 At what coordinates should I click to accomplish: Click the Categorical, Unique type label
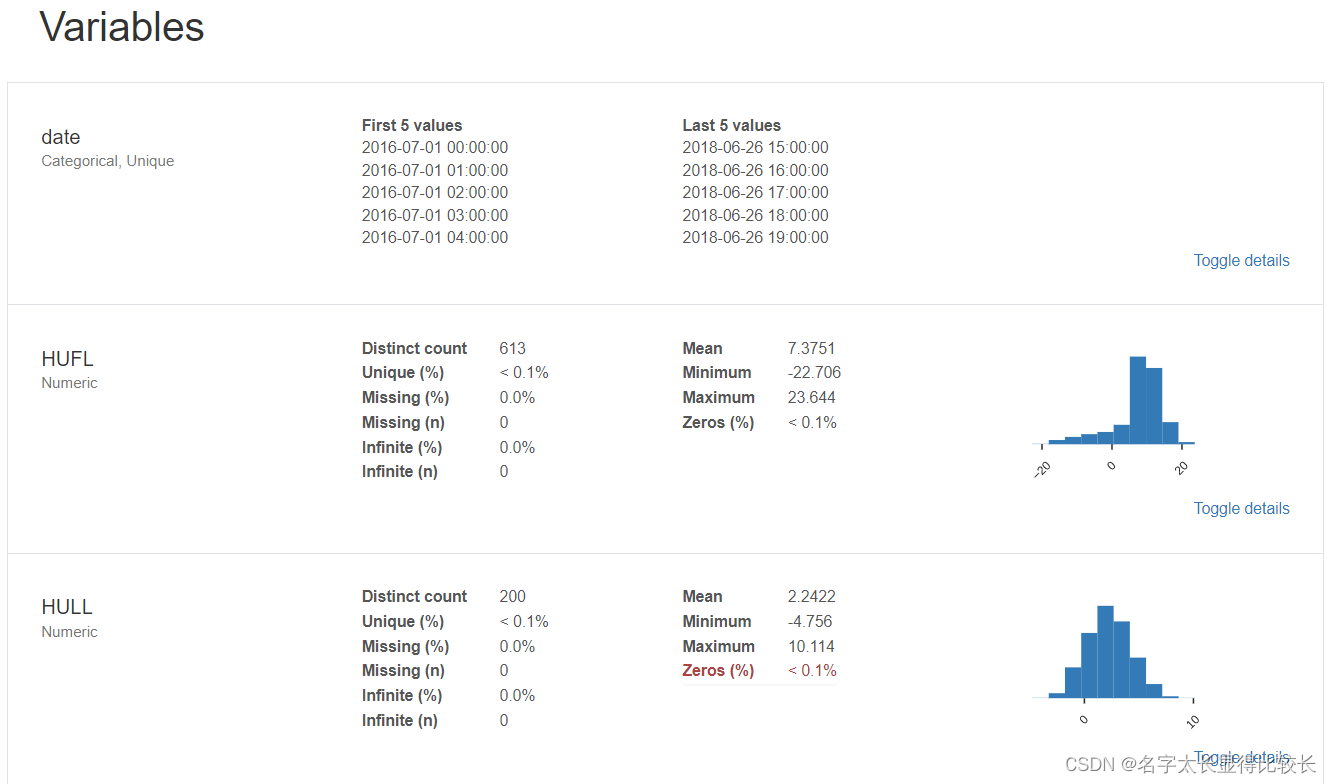108,161
